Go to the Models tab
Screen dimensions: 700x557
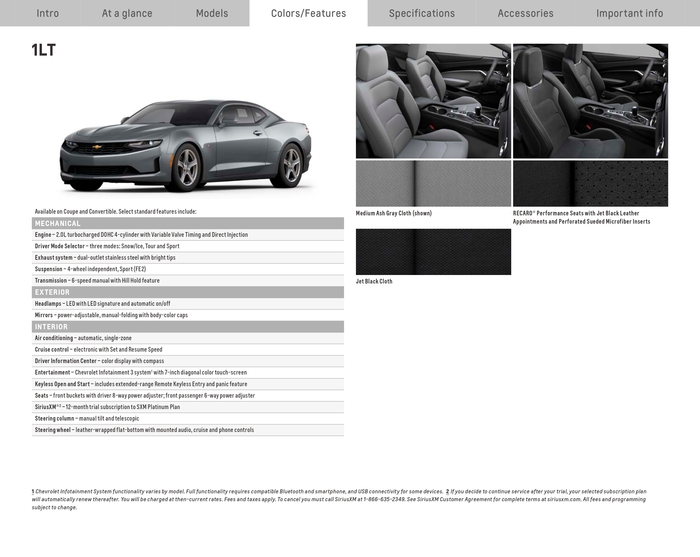[212, 13]
